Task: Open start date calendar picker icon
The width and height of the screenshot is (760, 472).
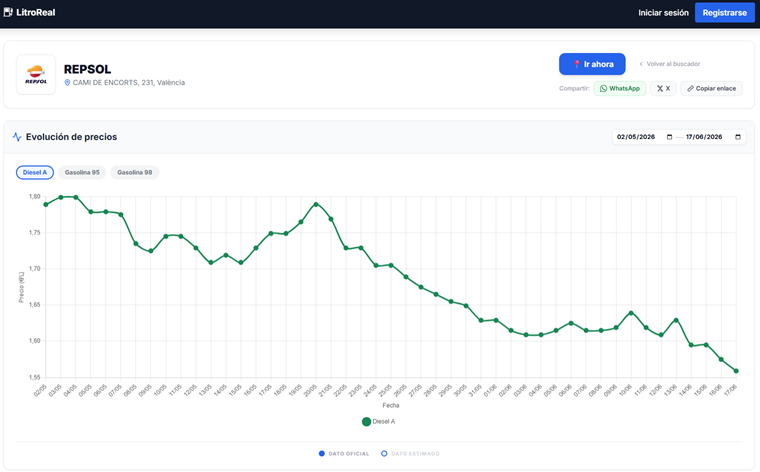Action: coord(669,137)
